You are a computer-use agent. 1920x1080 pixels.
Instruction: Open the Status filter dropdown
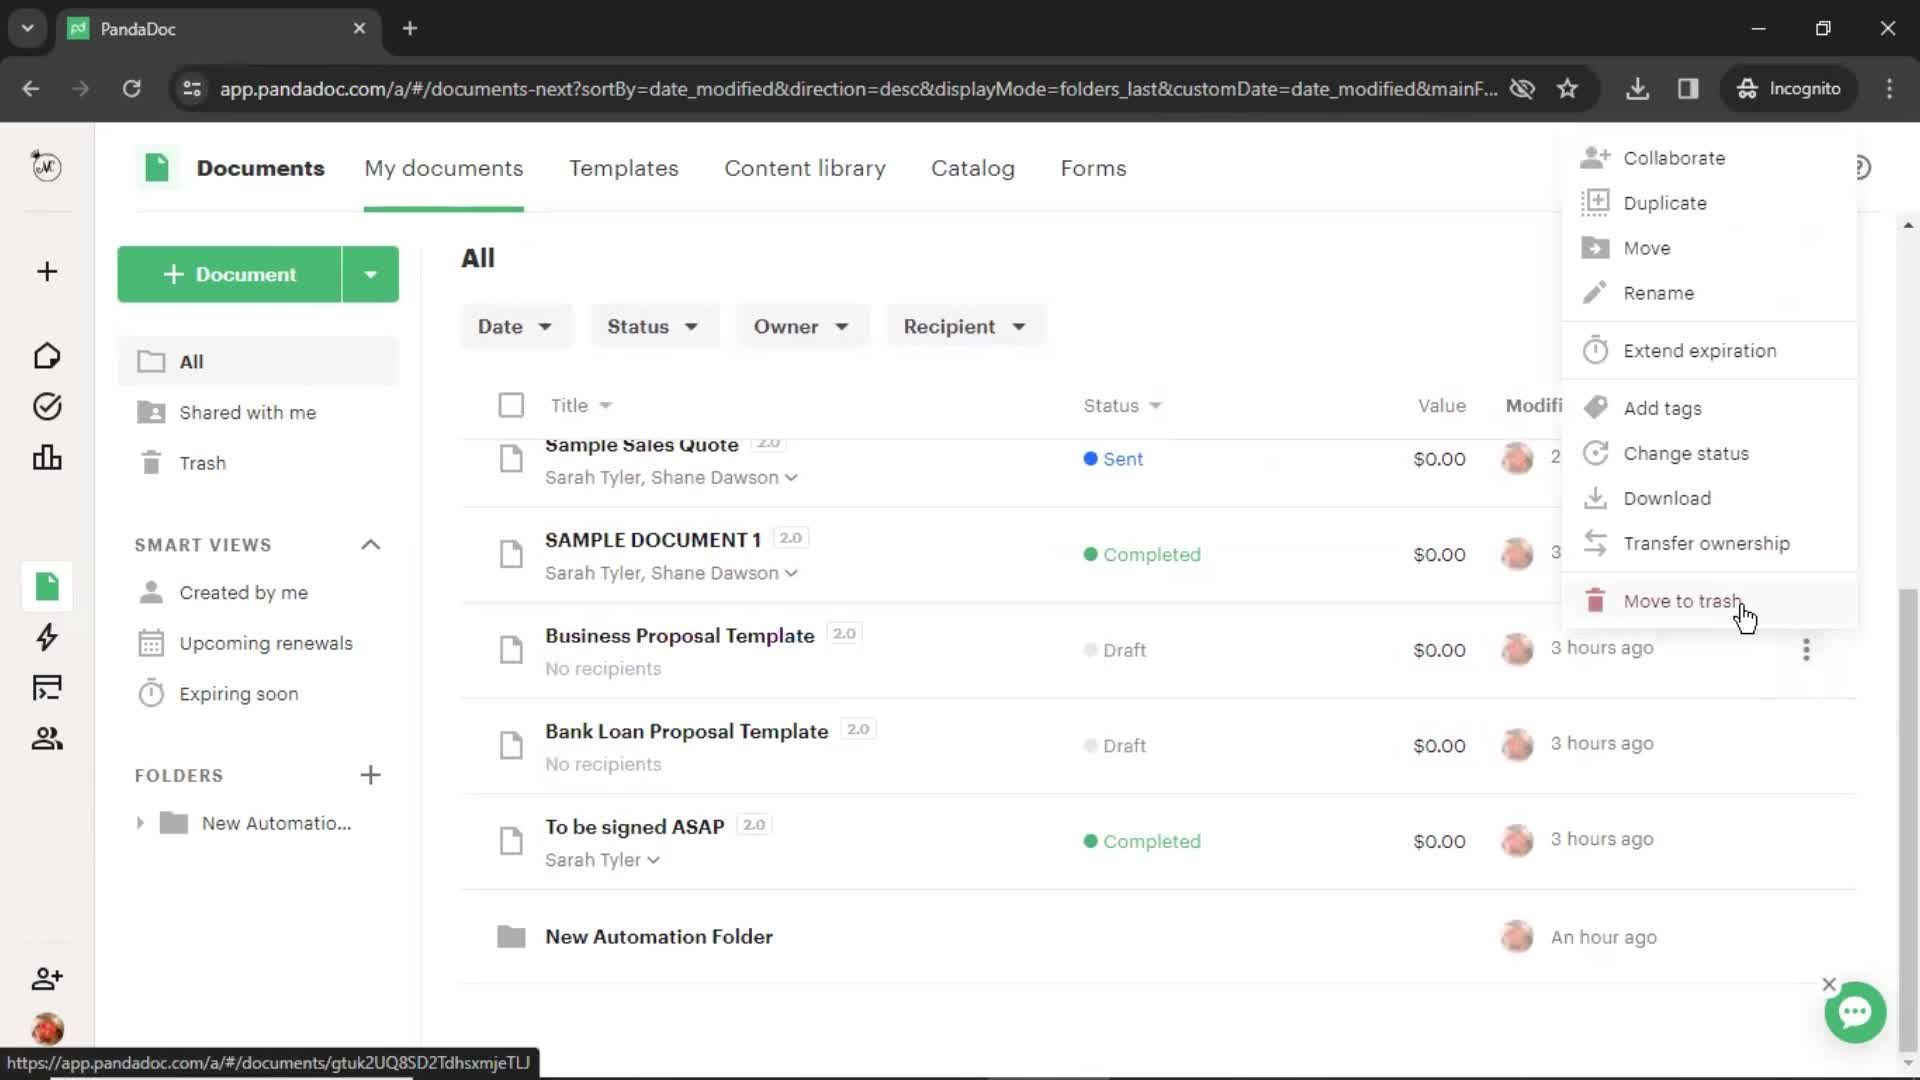point(653,326)
